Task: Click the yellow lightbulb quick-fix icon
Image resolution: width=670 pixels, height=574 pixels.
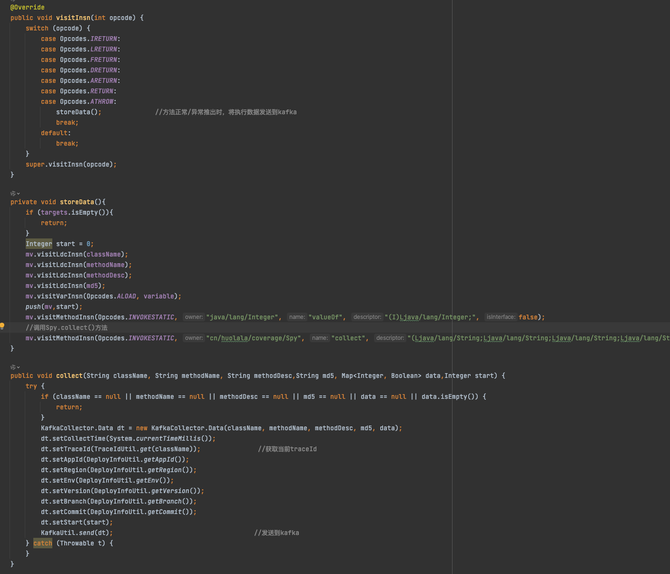Action: [3, 327]
